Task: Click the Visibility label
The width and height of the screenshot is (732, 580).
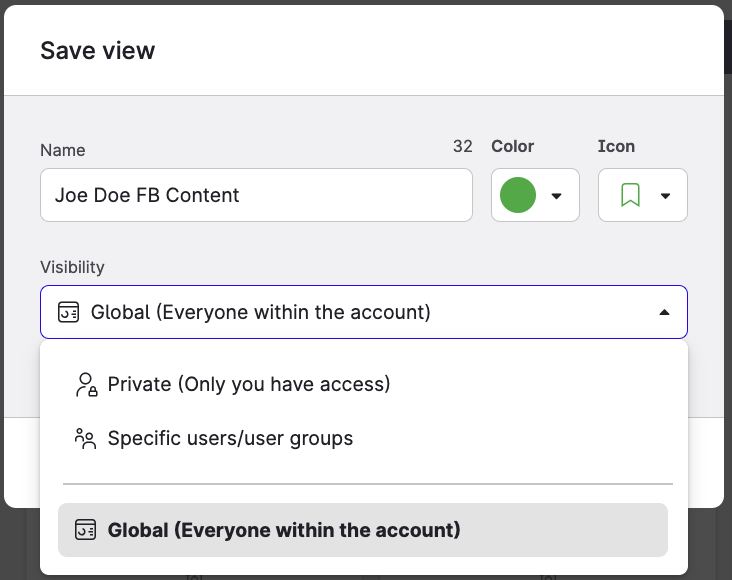Action: tap(72, 267)
